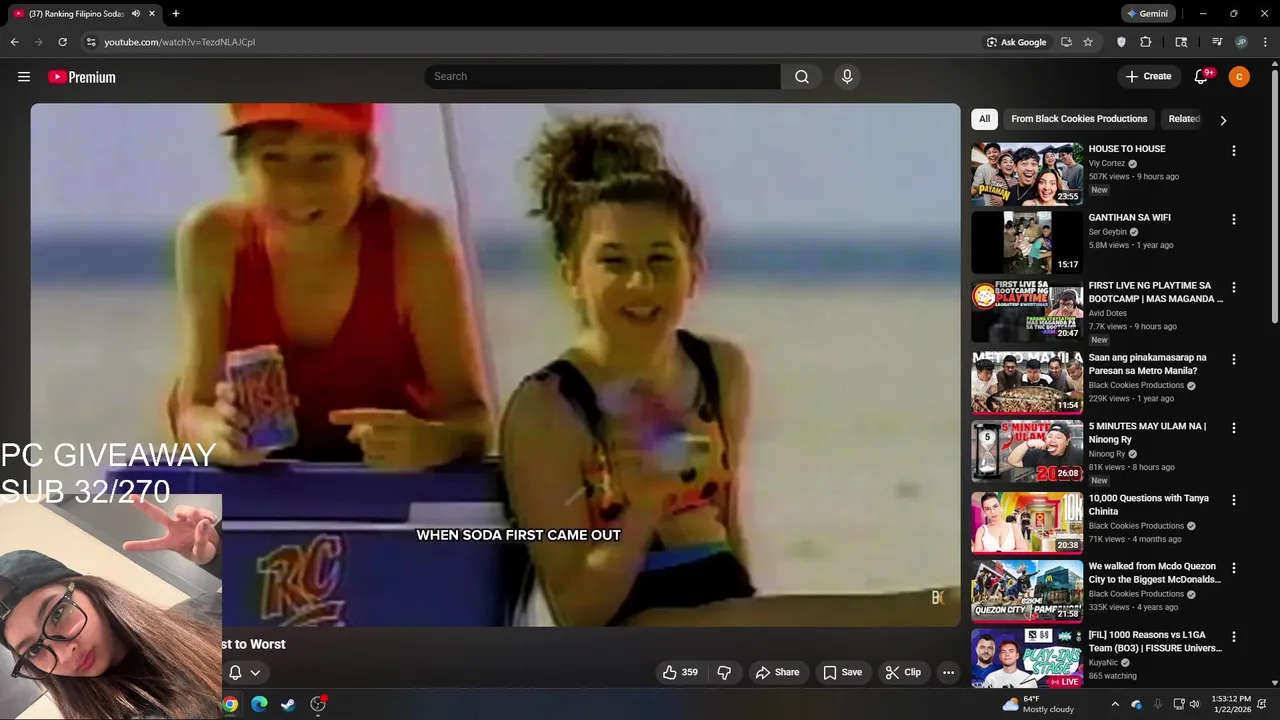Like the video with thumbs up

click(x=680, y=672)
